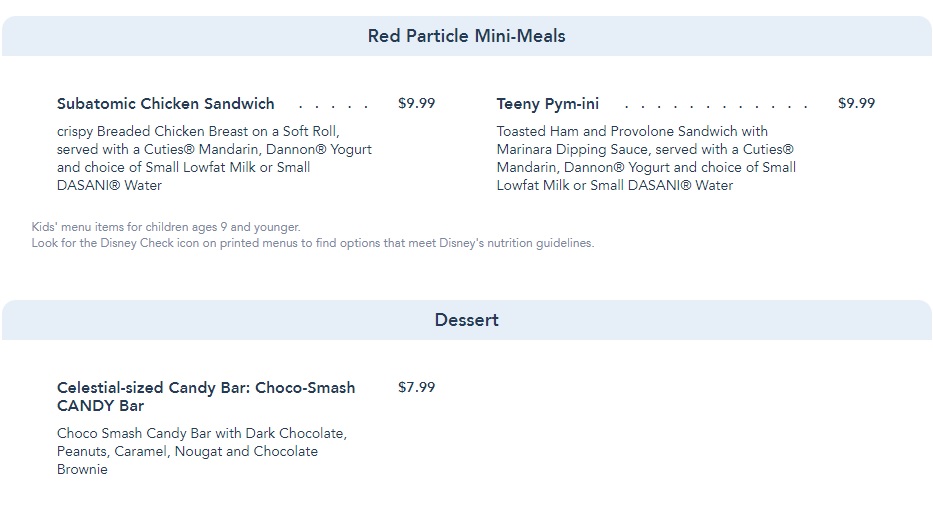Click 'Toasted Ham and Provolone Sandwich' description text

click(632, 131)
